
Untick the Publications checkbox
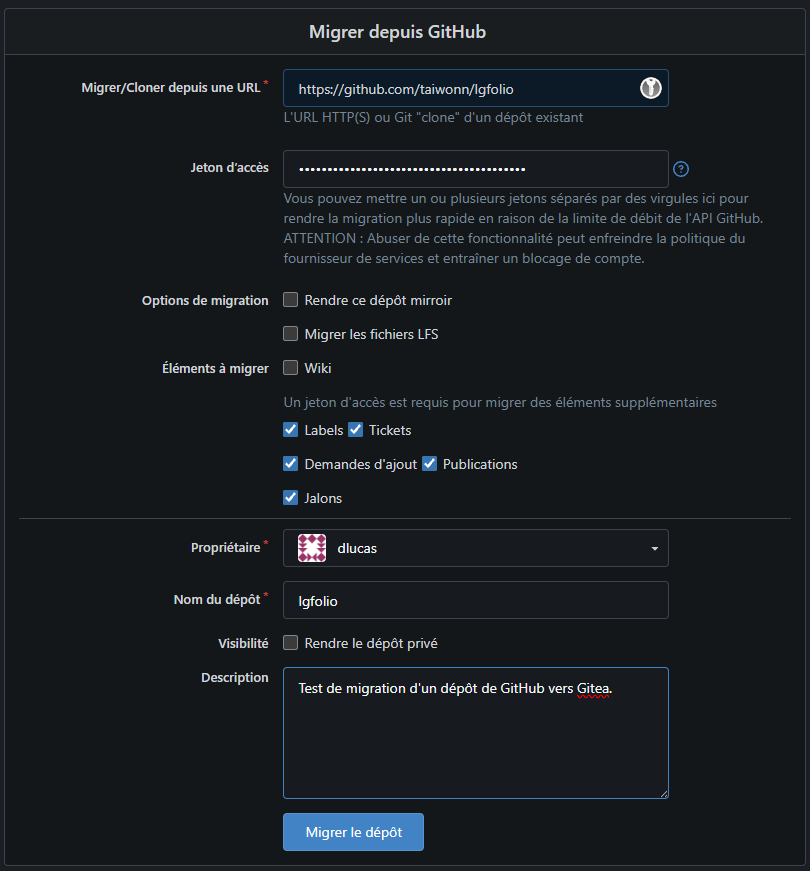pyautogui.click(x=429, y=464)
